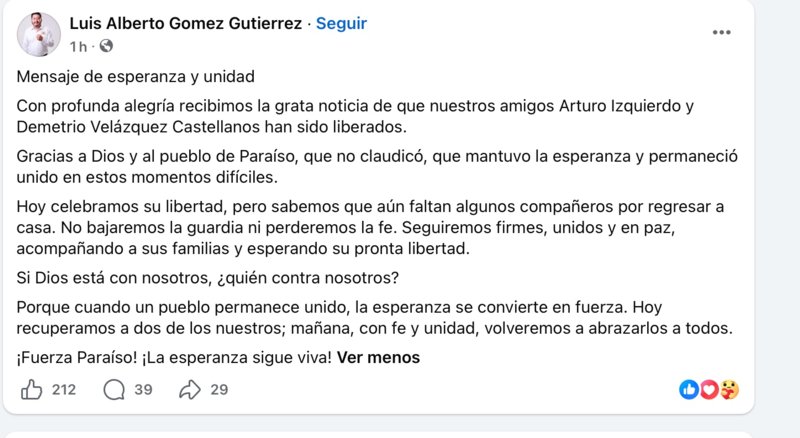This screenshot has height=438, width=800.
Task: Click the Si Dios está con nosotros line
Action: click(208, 278)
